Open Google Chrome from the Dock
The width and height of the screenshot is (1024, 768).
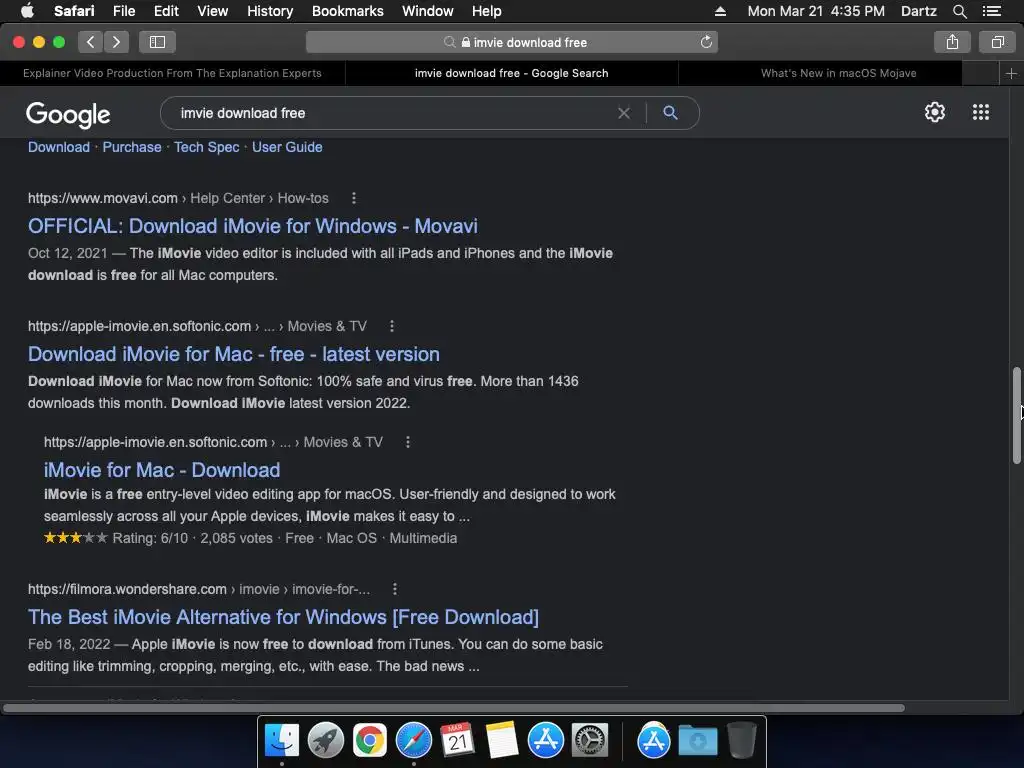coord(370,741)
